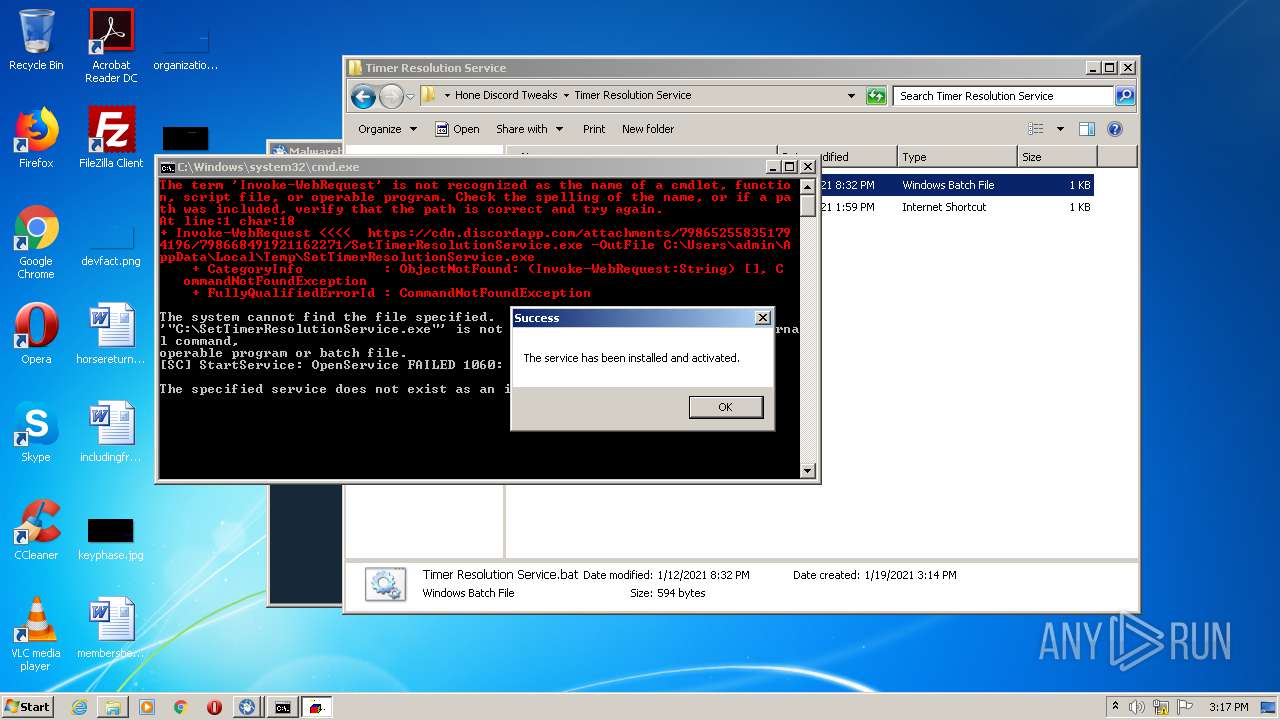This screenshot has height=720, width=1280.
Task: Click Print in Explorer toolbar
Action: click(594, 129)
